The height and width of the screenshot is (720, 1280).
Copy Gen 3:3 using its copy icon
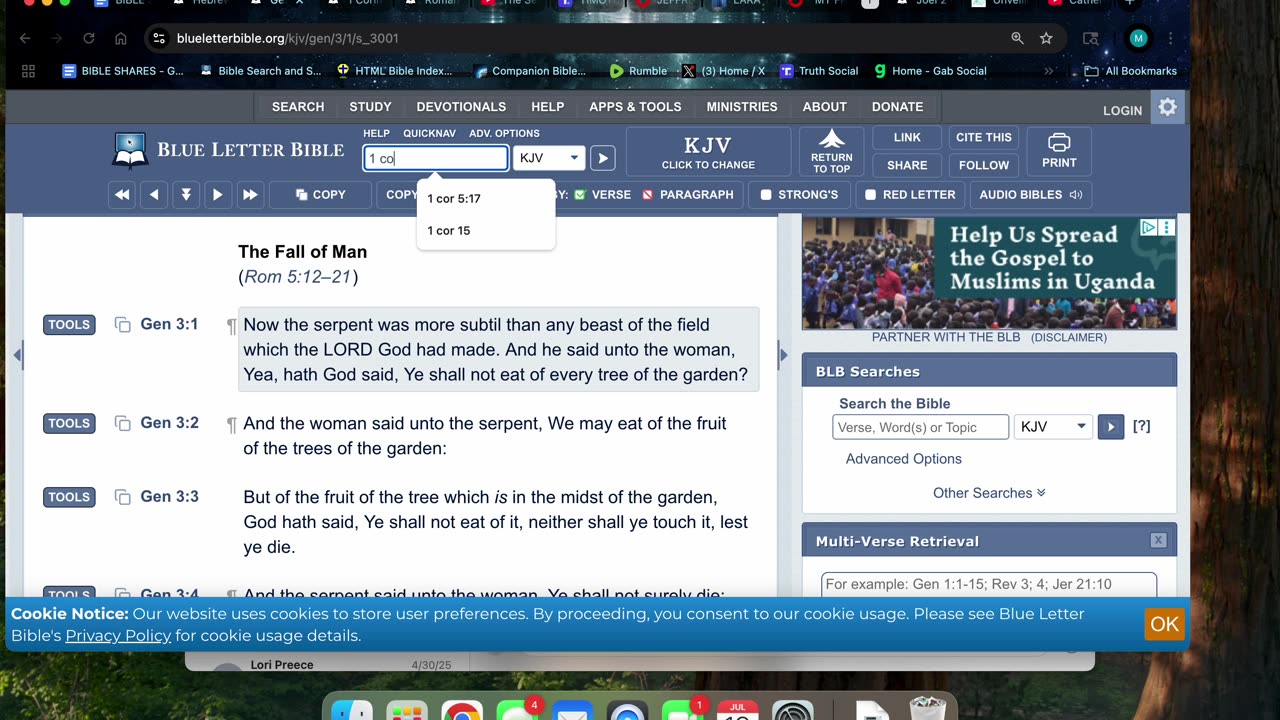coord(123,497)
